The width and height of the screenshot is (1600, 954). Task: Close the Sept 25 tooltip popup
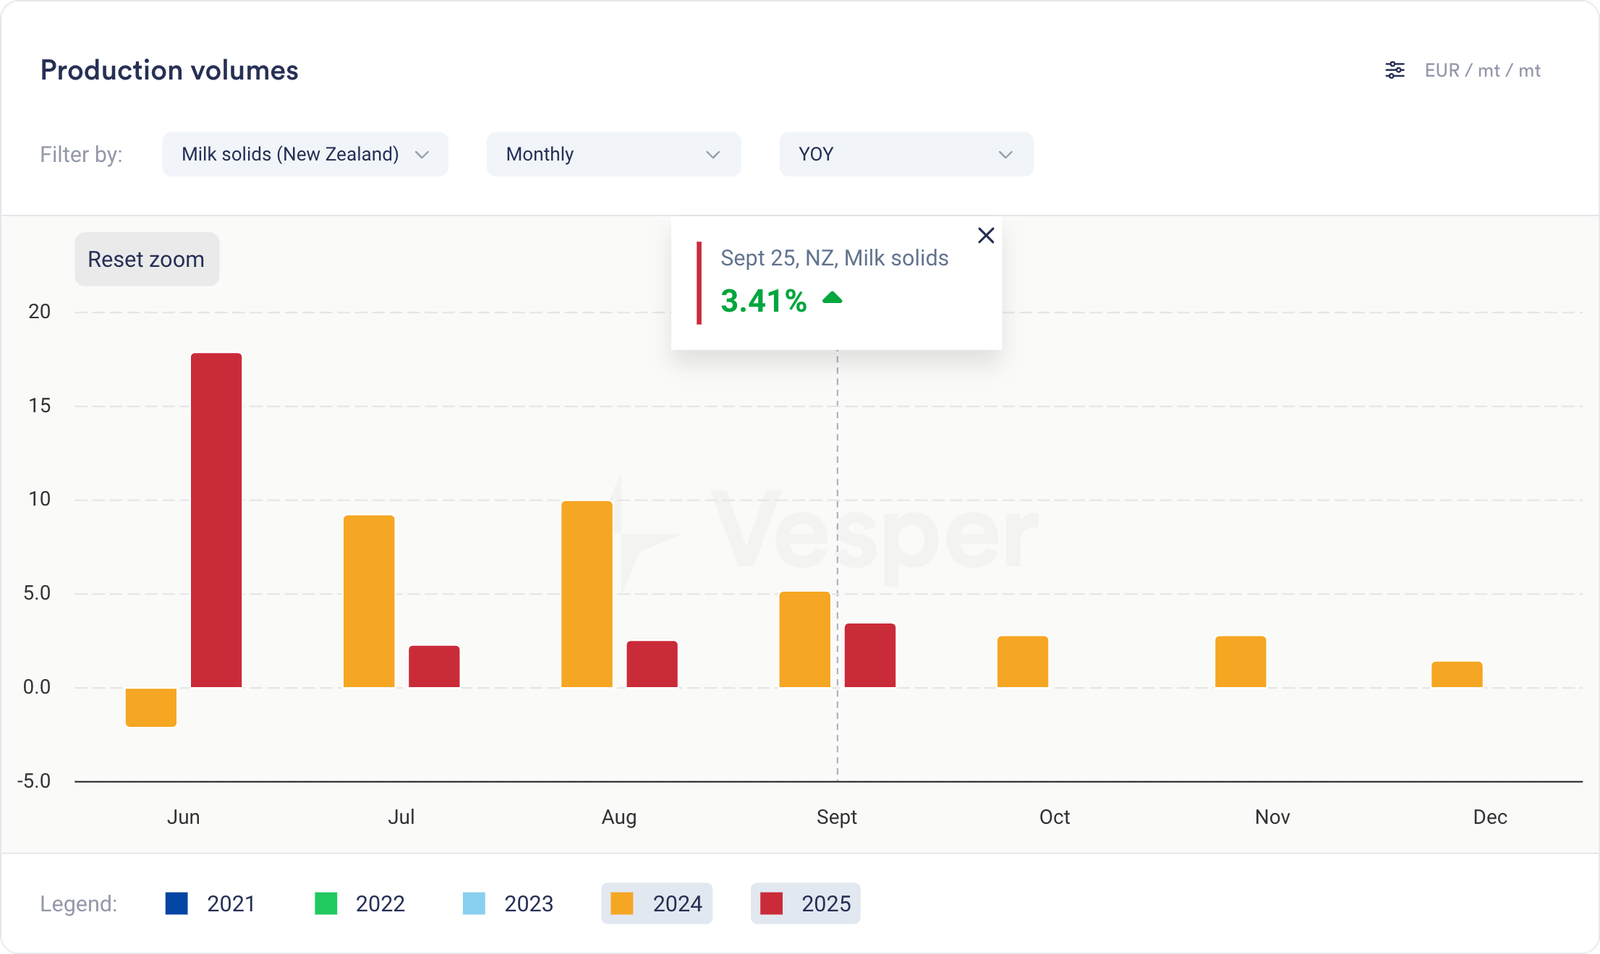[985, 235]
